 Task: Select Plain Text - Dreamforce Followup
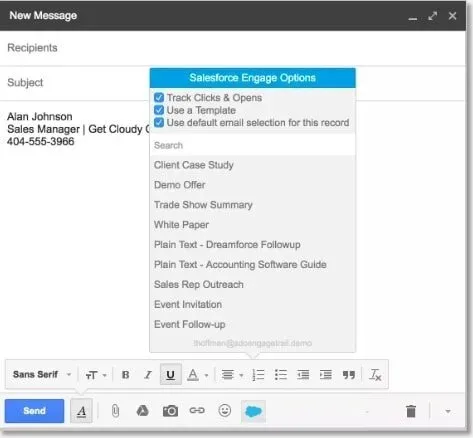click(x=253, y=245)
